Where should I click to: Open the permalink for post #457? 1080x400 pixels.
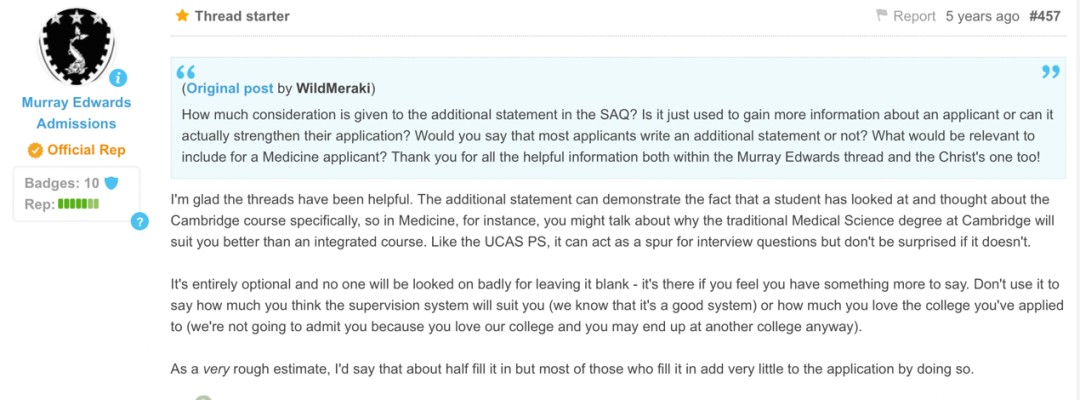(1044, 16)
